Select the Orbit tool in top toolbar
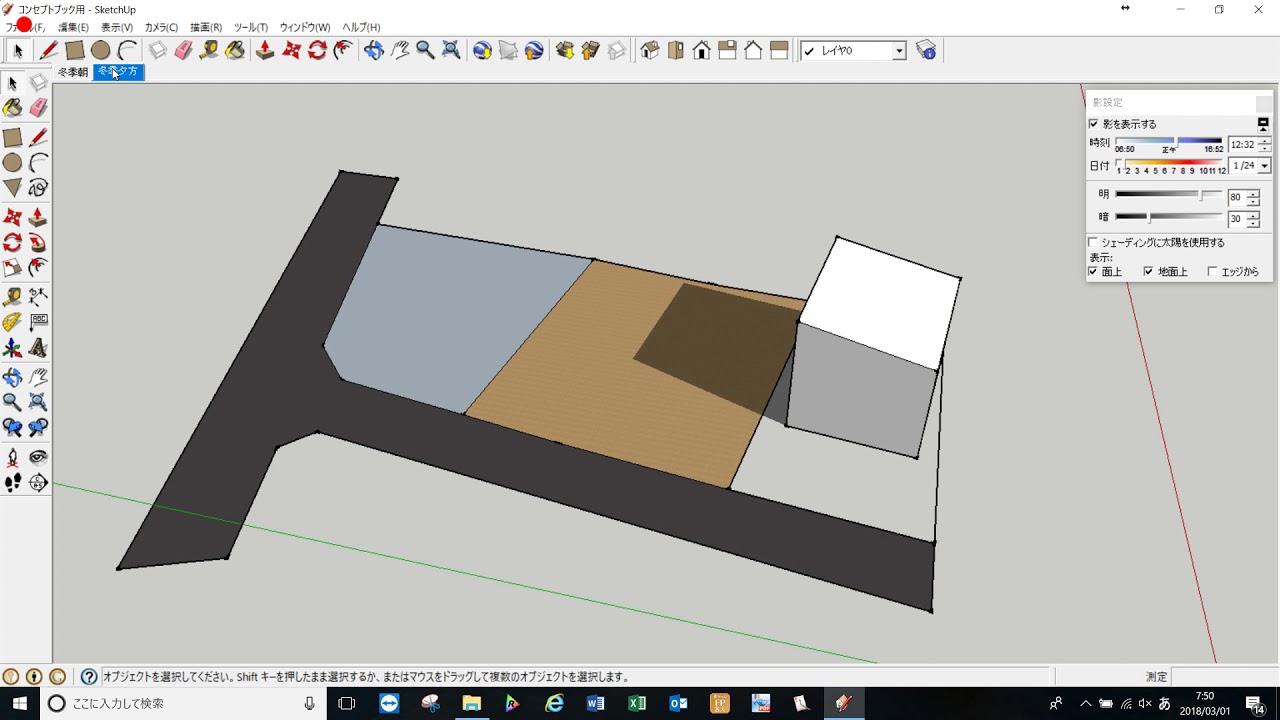This screenshot has height=720, width=1280. [373, 50]
